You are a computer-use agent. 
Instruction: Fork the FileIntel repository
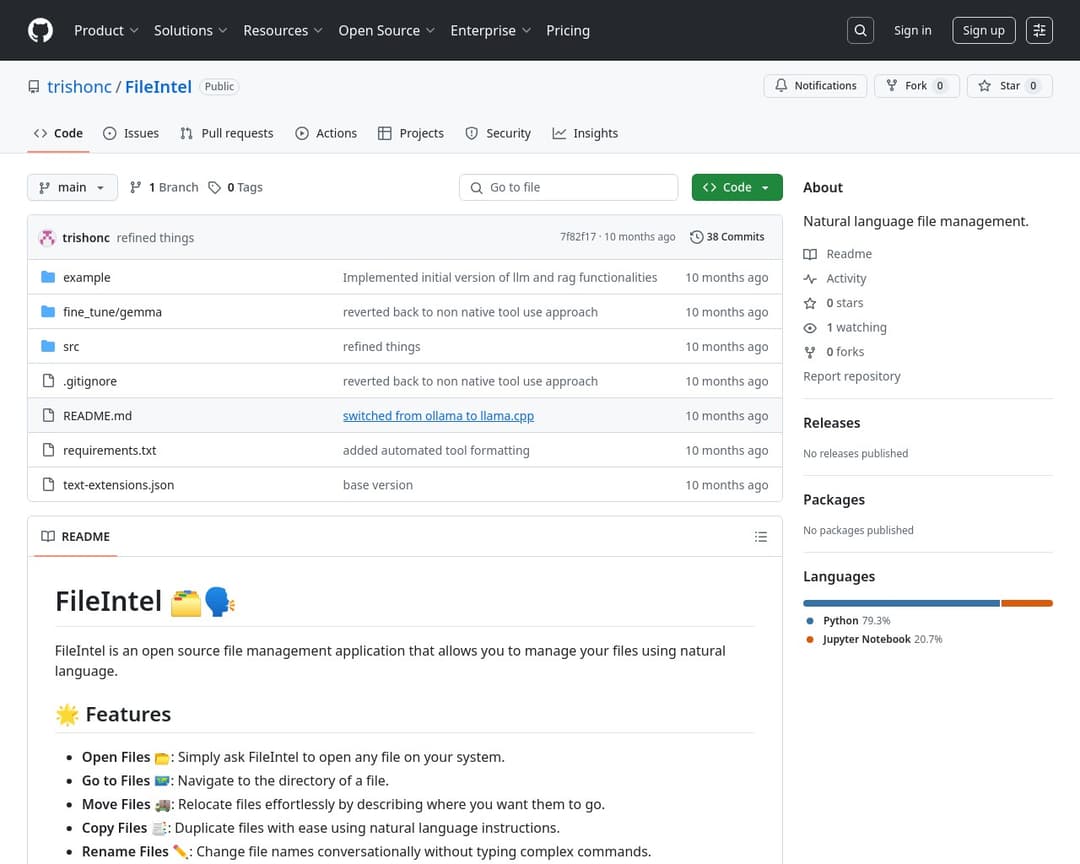tap(917, 85)
